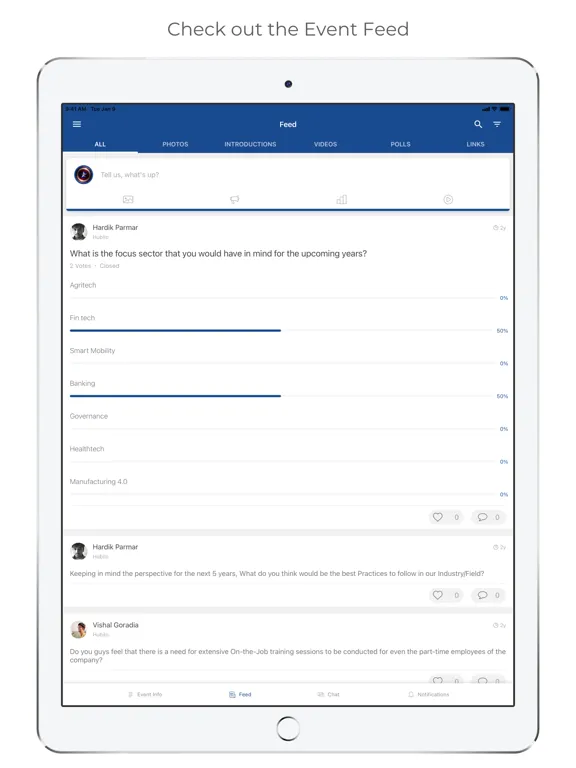The width and height of the screenshot is (576, 768).
Task: Select the VIDEOS tab
Action: tap(325, 144)
